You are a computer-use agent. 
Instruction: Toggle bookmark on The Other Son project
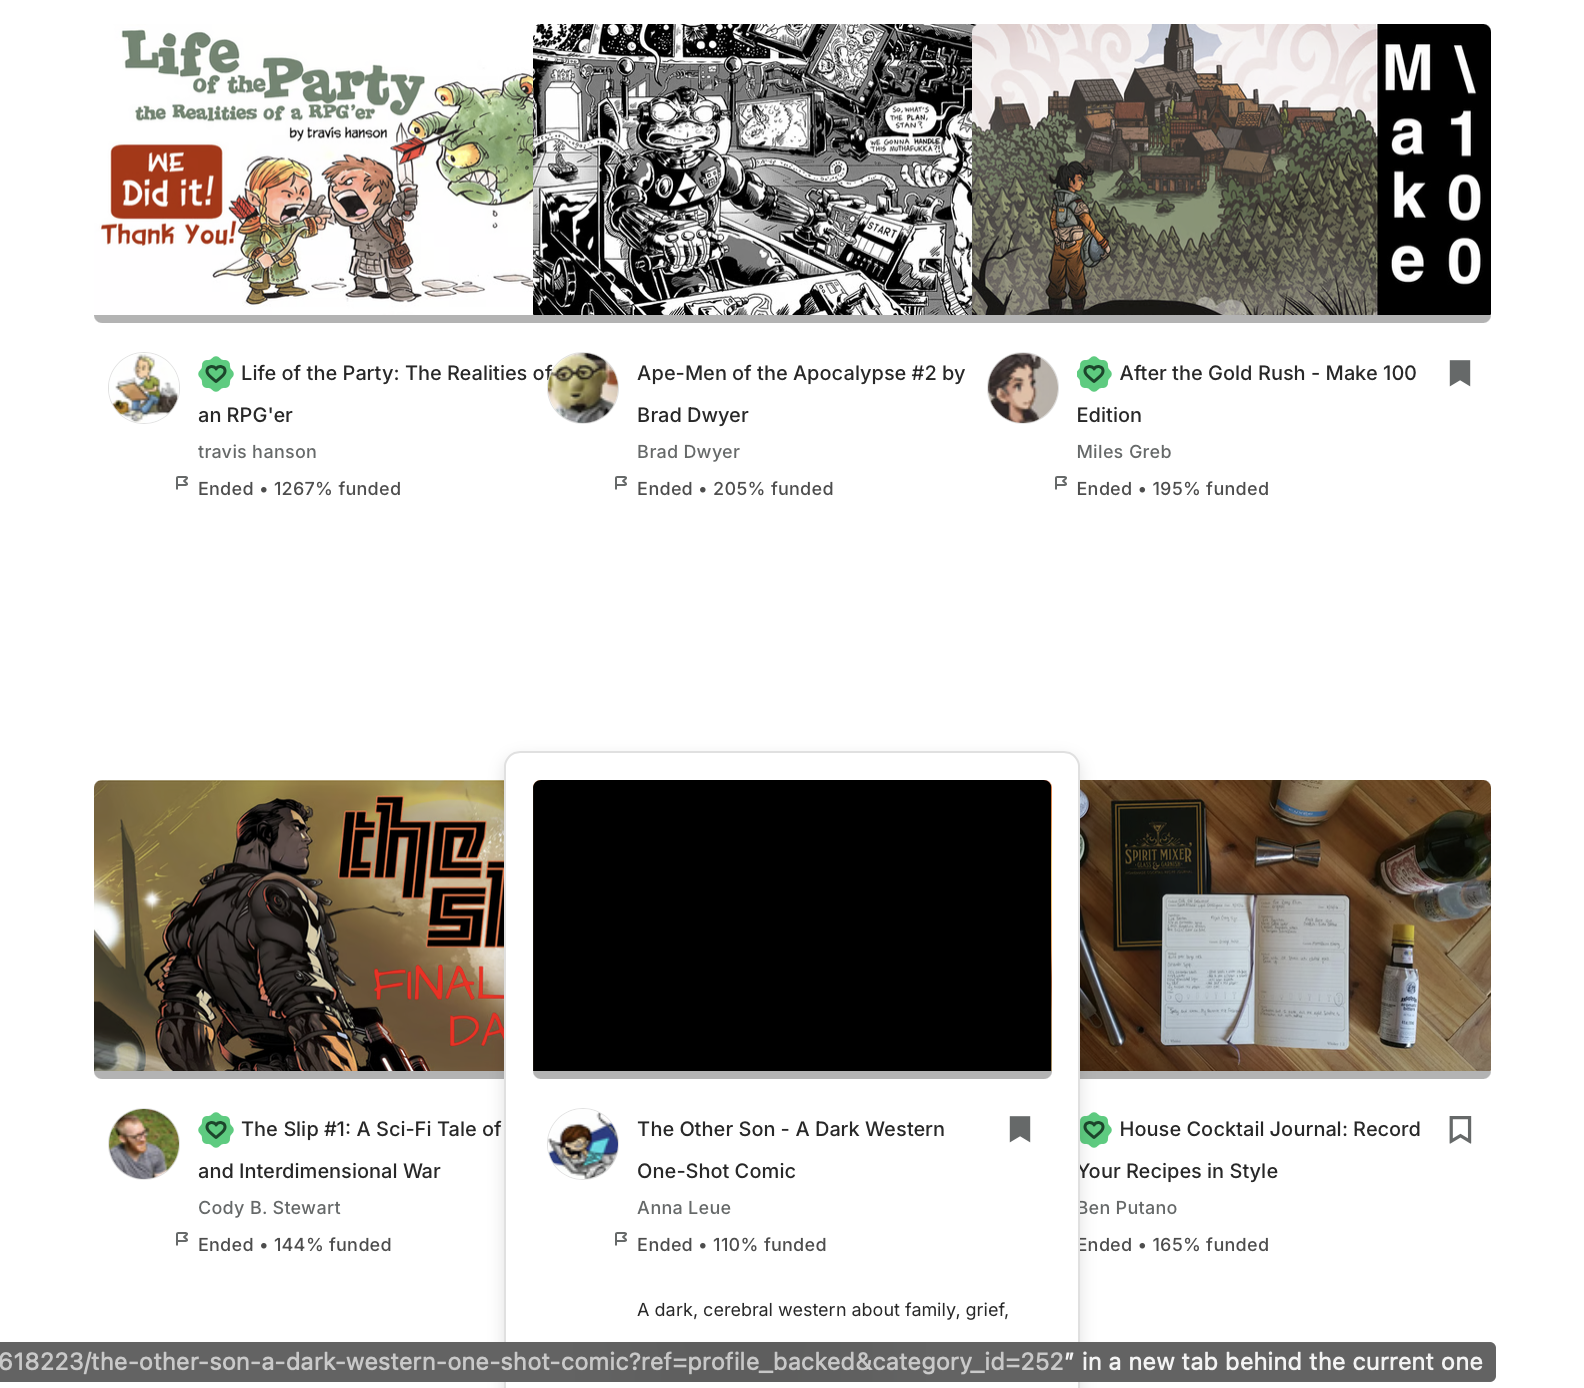click(1020, 1129)
